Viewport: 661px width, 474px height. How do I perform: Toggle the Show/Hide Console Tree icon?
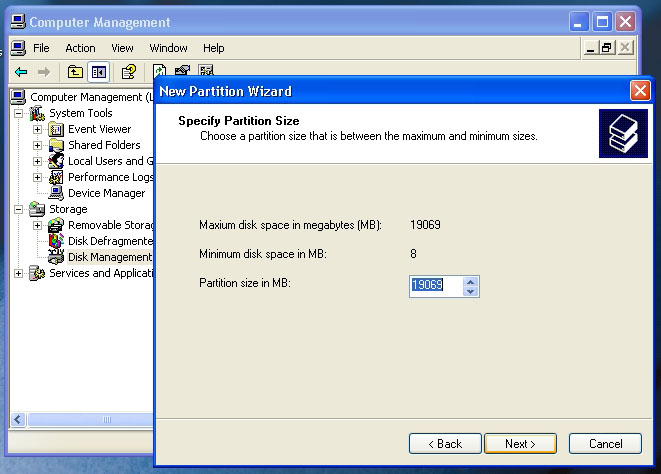pos(98,72)
